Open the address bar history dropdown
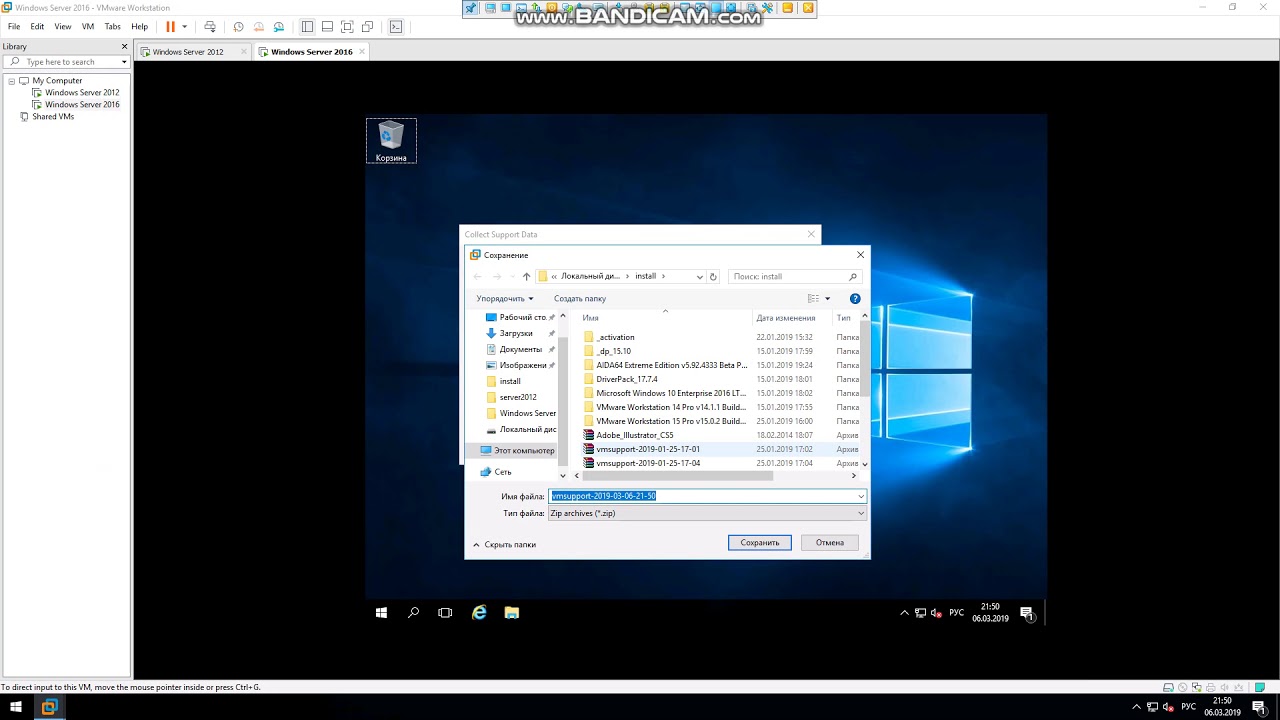The image size is (1280, 720). [x=699, y=277]
